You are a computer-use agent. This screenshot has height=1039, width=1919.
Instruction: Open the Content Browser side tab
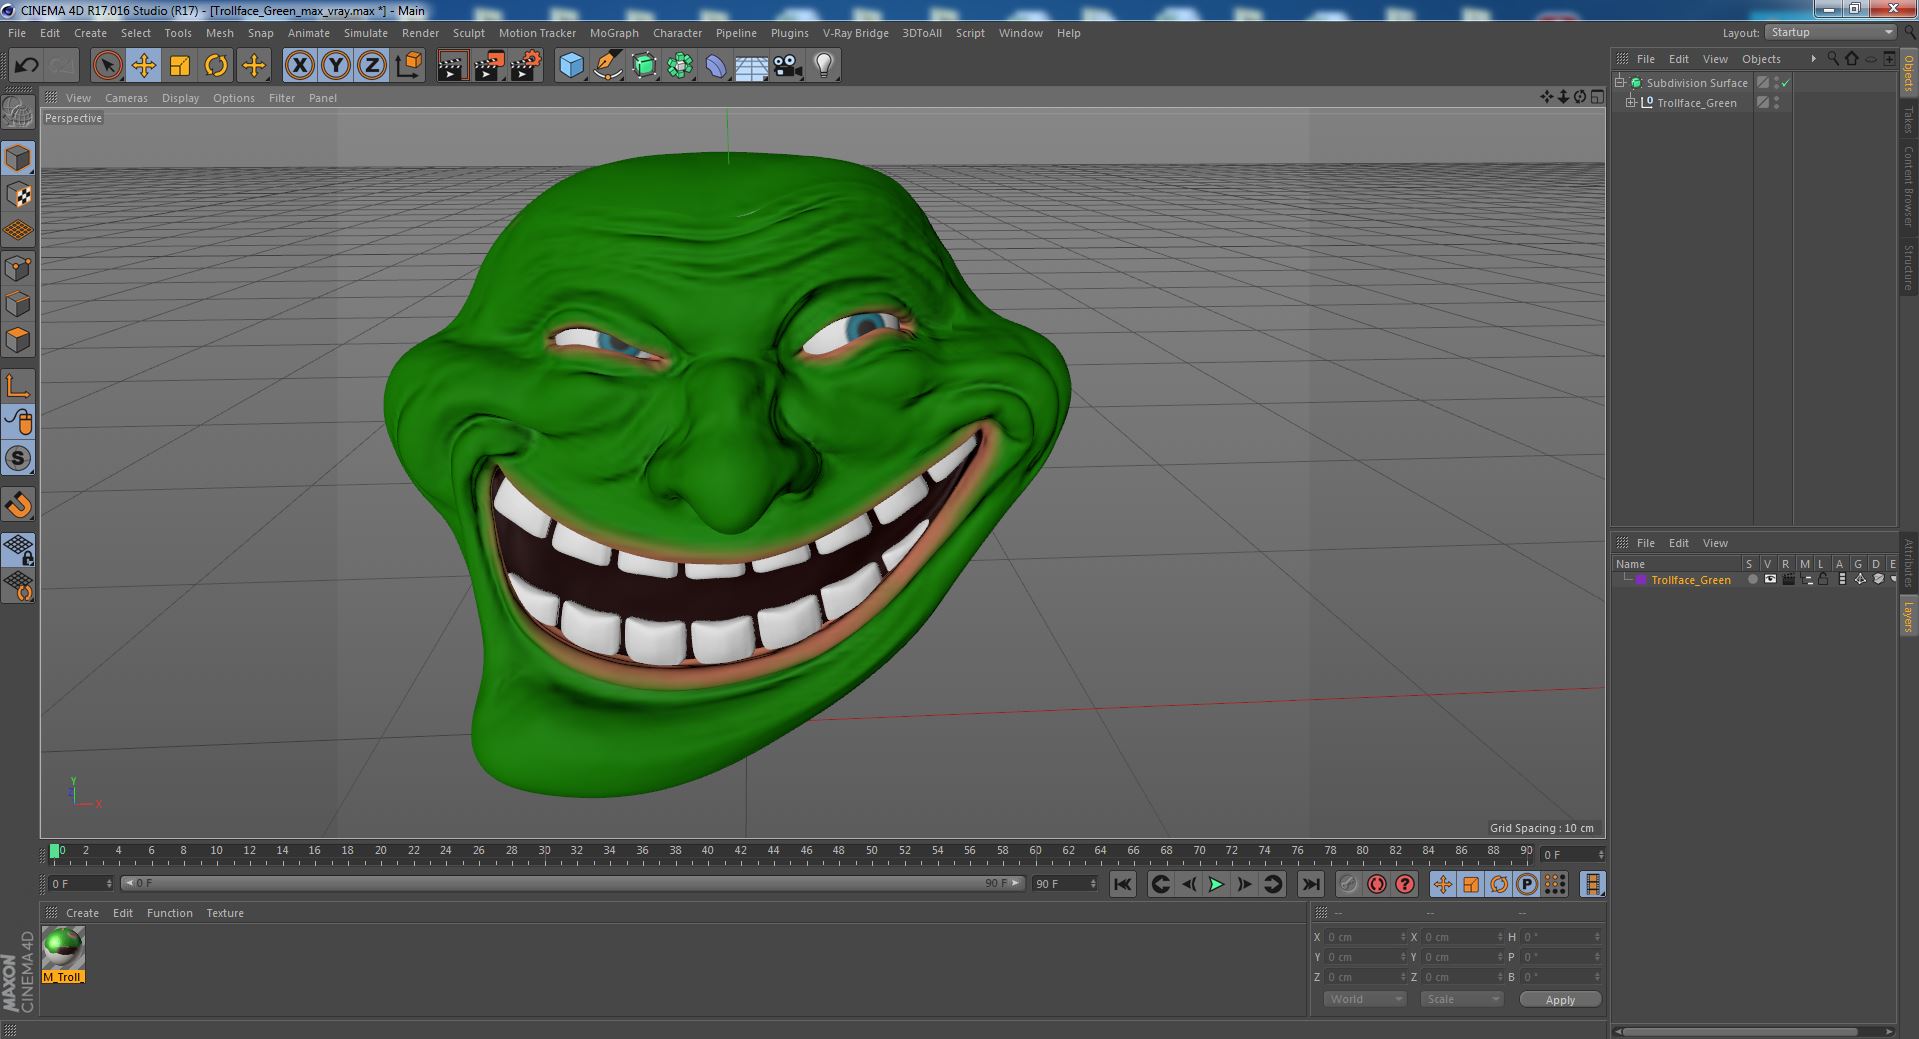[1908, 186]
